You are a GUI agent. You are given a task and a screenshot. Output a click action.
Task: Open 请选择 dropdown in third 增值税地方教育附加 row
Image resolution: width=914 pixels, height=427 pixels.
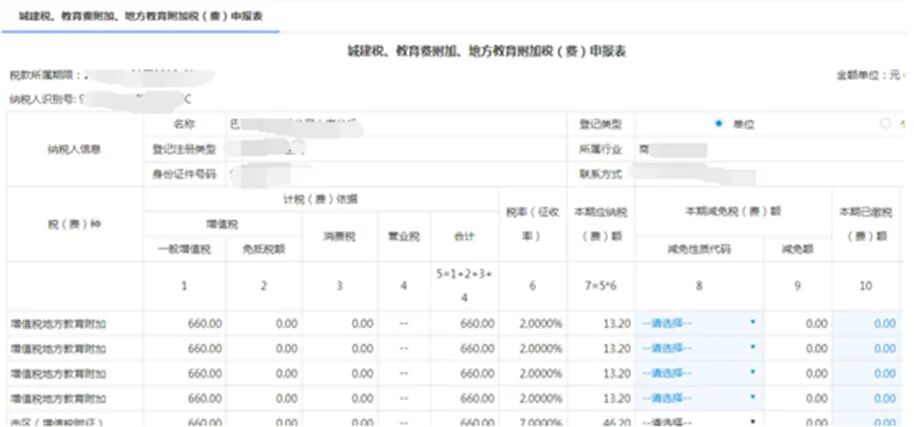(x=699, y=373)
